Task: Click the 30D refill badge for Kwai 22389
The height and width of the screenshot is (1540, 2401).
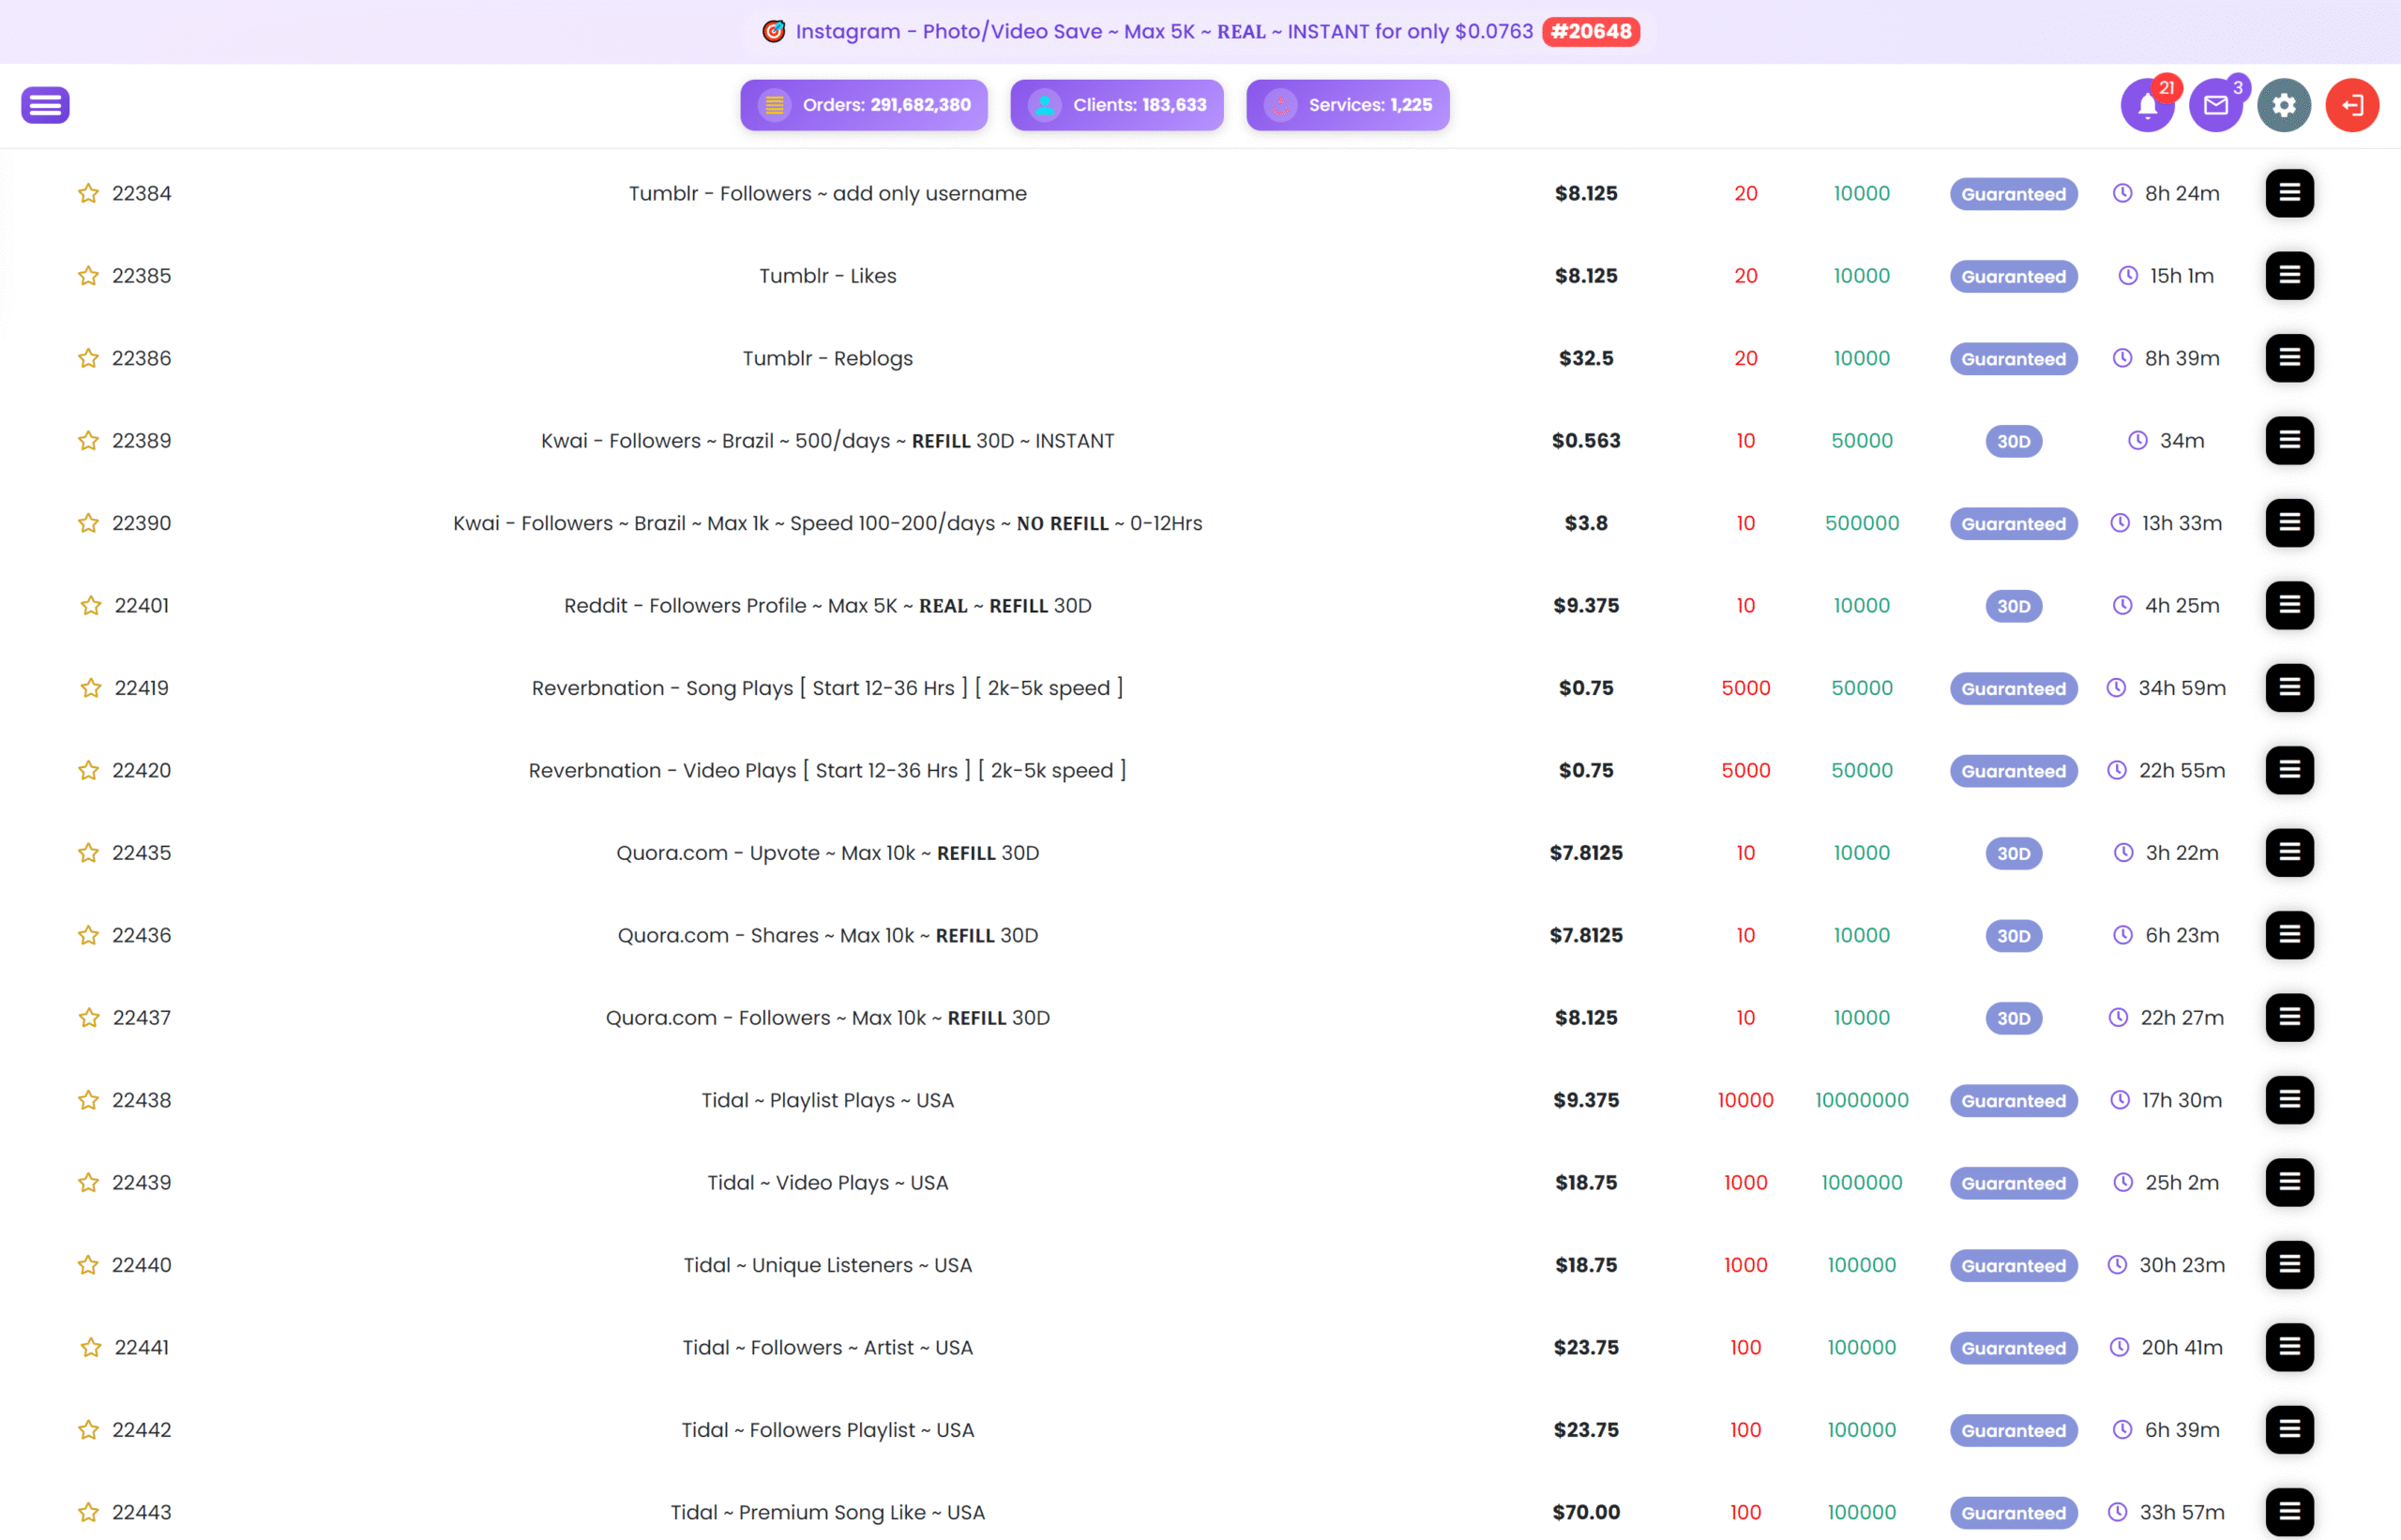Action: (x=2012, y=441)
